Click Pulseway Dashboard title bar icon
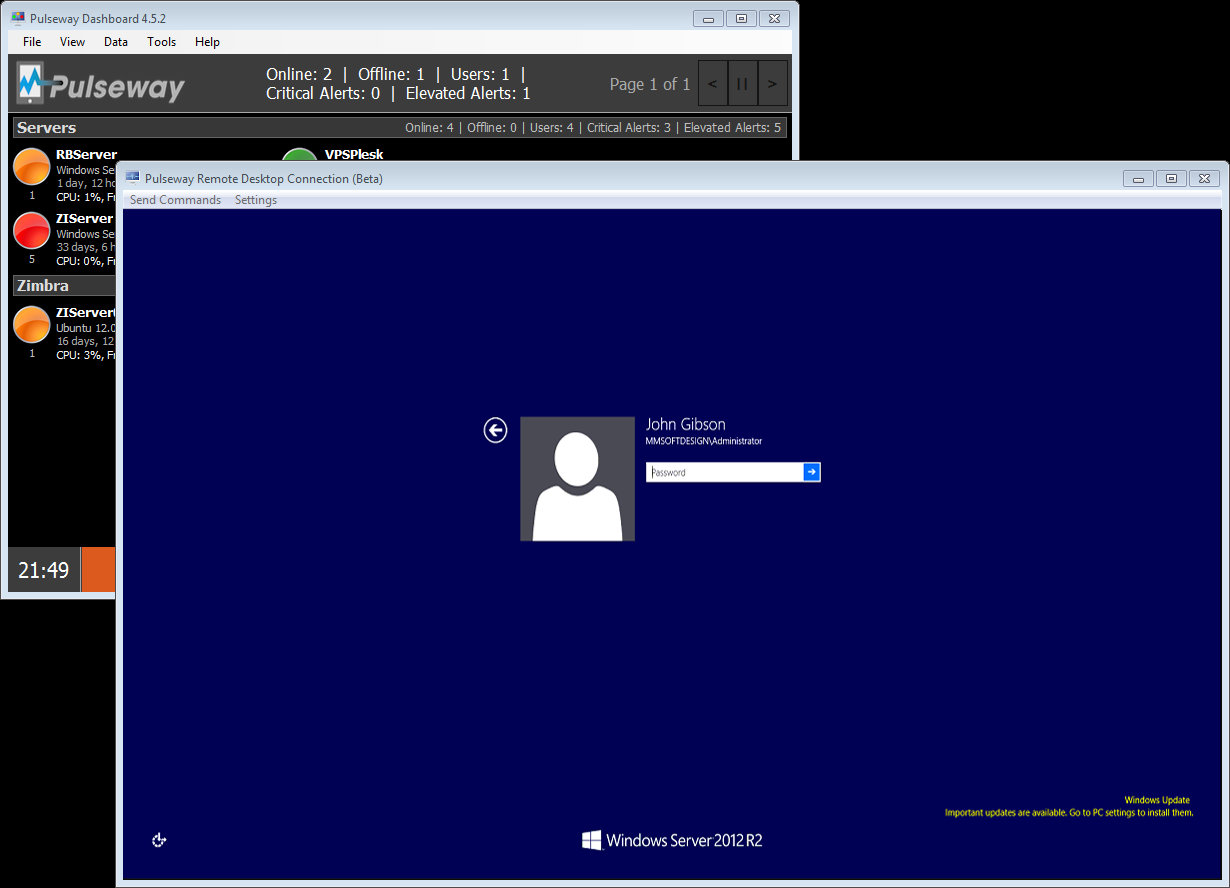This screenshot has width=1230, height=888. pos(18,18)
